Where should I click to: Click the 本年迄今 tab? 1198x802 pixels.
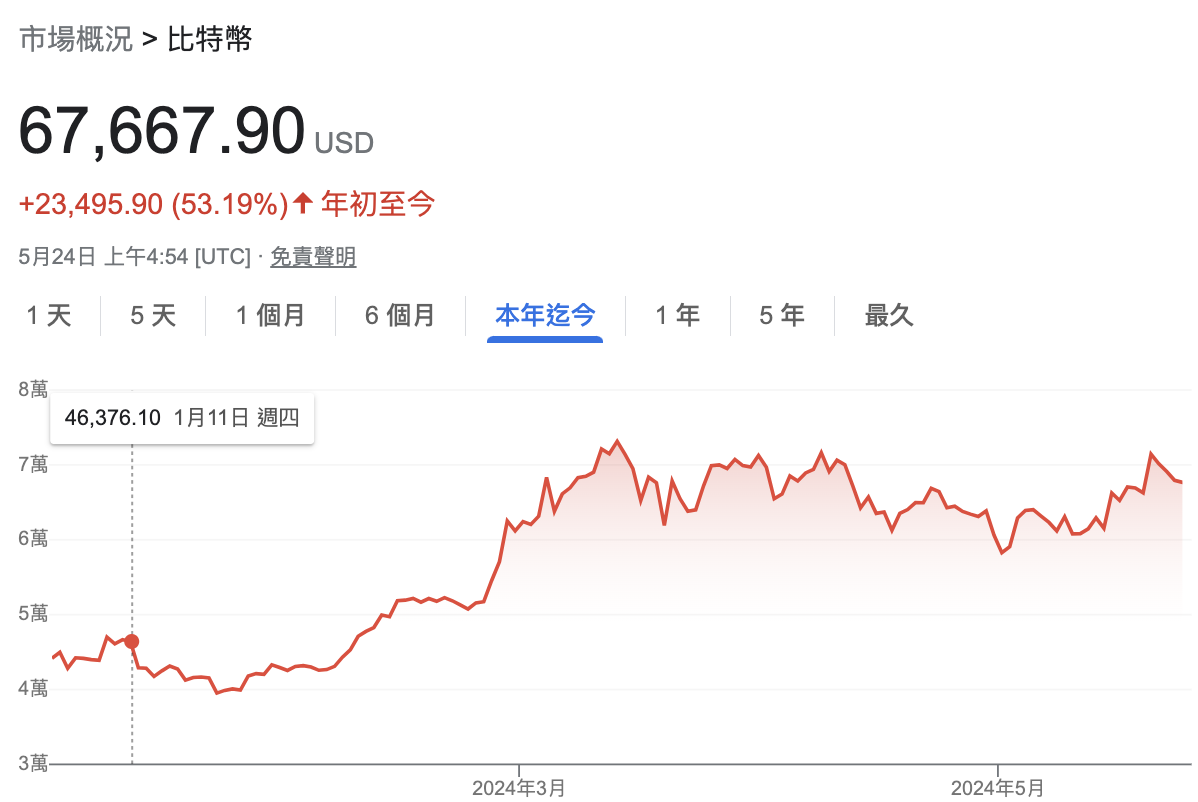[545, 315]
